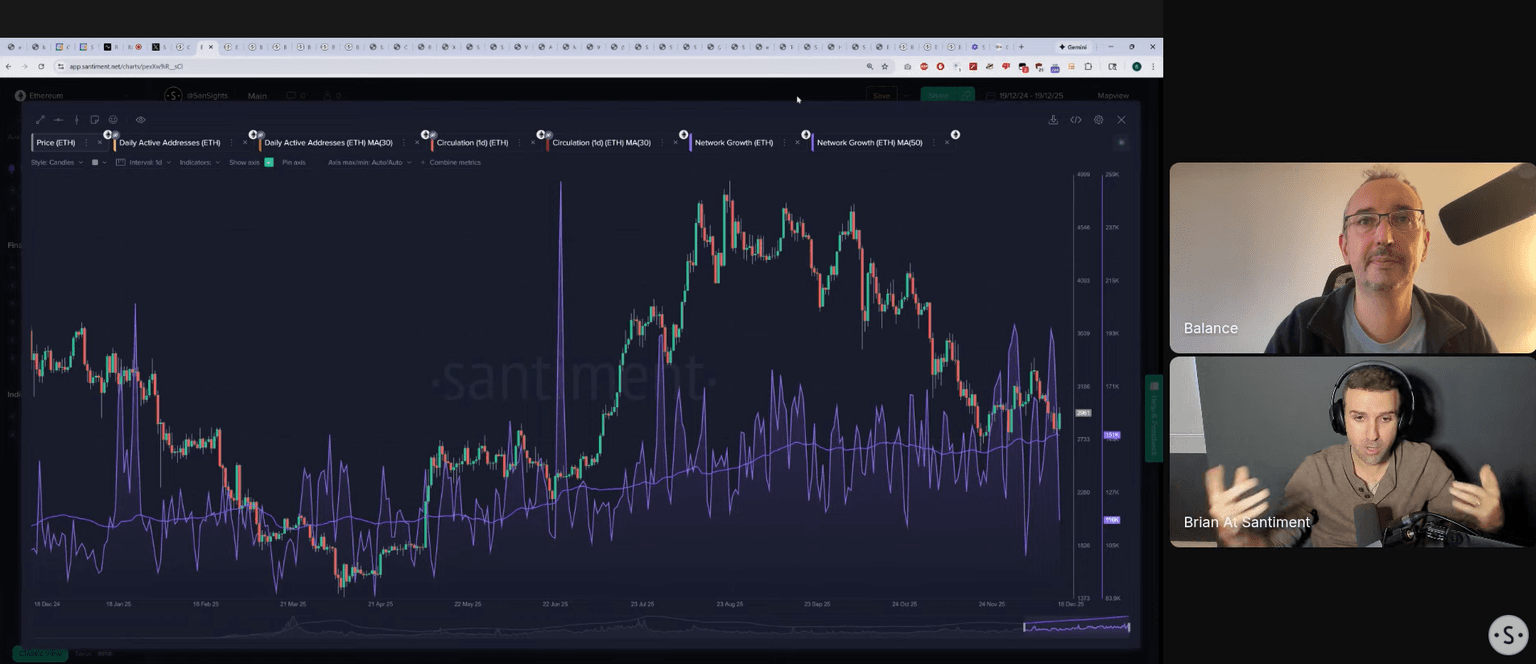Screen dimensions: 1536x664
Task: Select the Network Growth (ETH) metric tab
Action: pos(733,143)
